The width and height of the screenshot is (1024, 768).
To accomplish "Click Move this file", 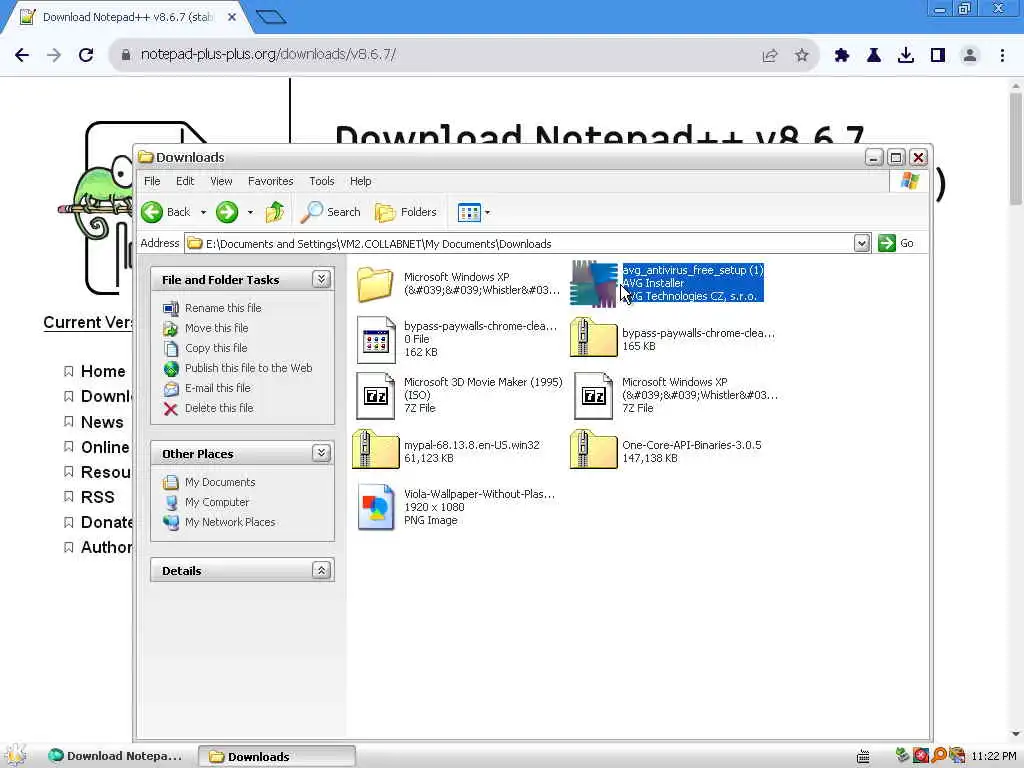I will (216, 328).
